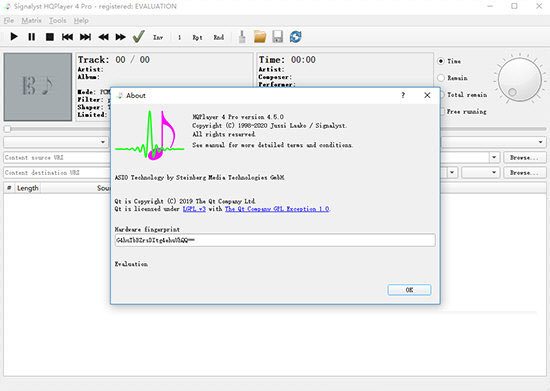This screenshot has height=391, width=550.
Task: Click the album cover art placeholder
Action: (38, 87)
